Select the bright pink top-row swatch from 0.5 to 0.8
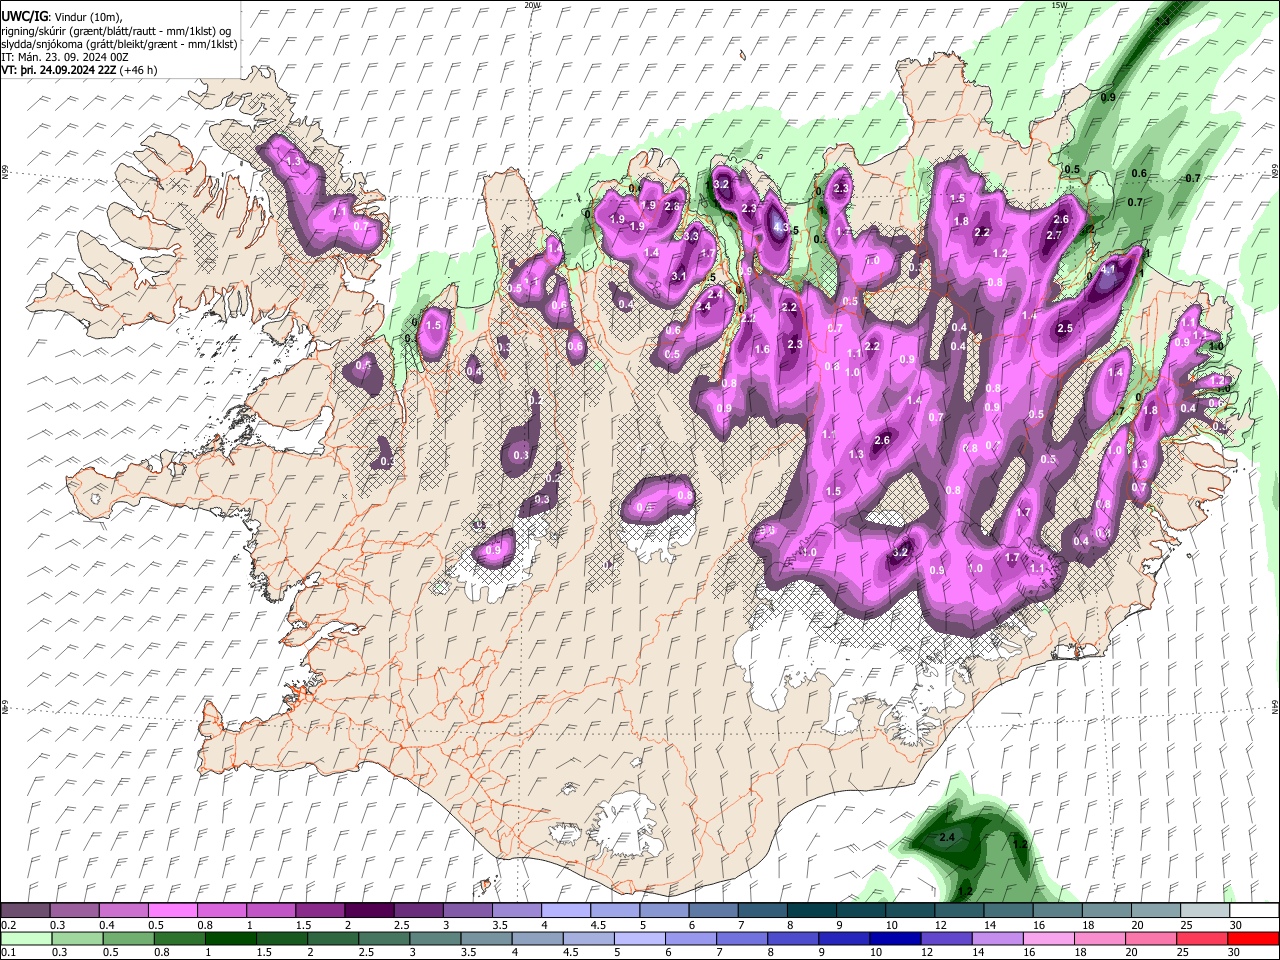 pos(172,911)
